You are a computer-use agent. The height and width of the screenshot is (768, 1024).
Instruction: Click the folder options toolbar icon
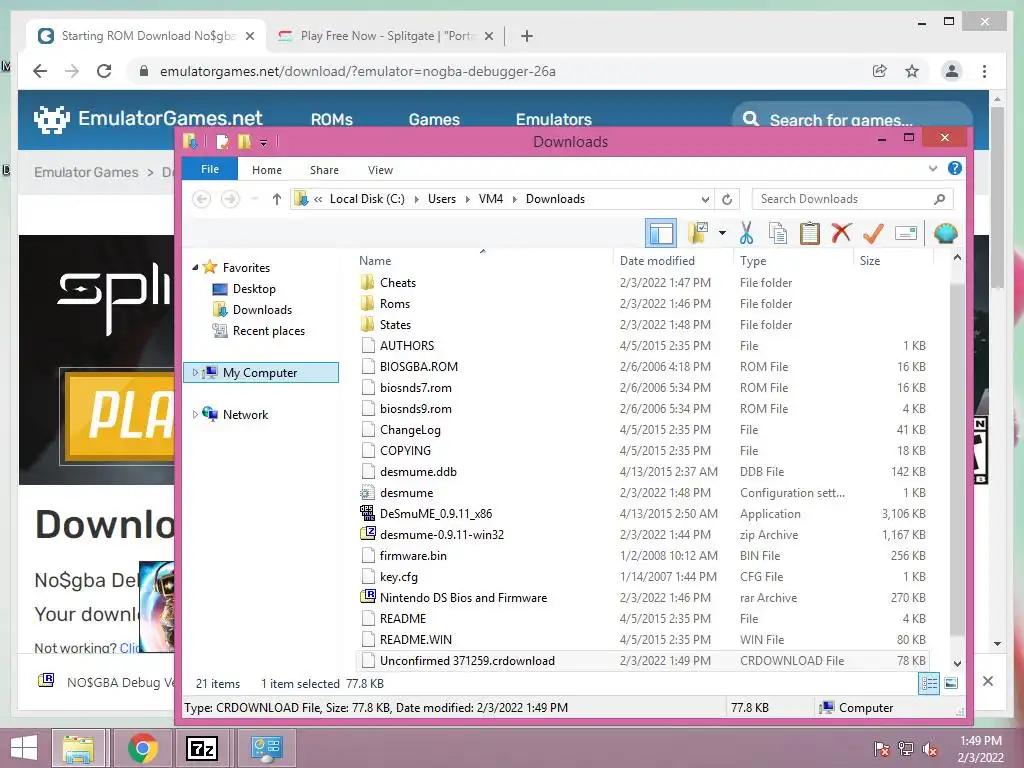[x=697, y=233]
